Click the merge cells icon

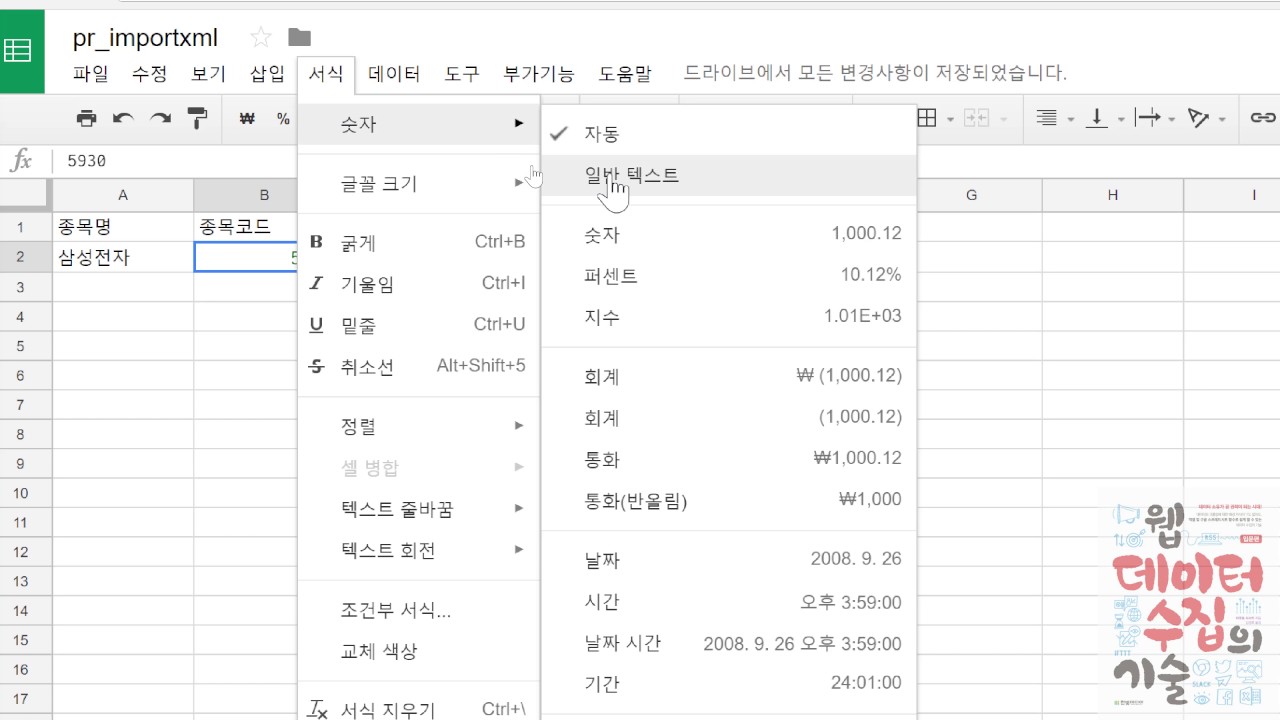(x=976, y=118)
